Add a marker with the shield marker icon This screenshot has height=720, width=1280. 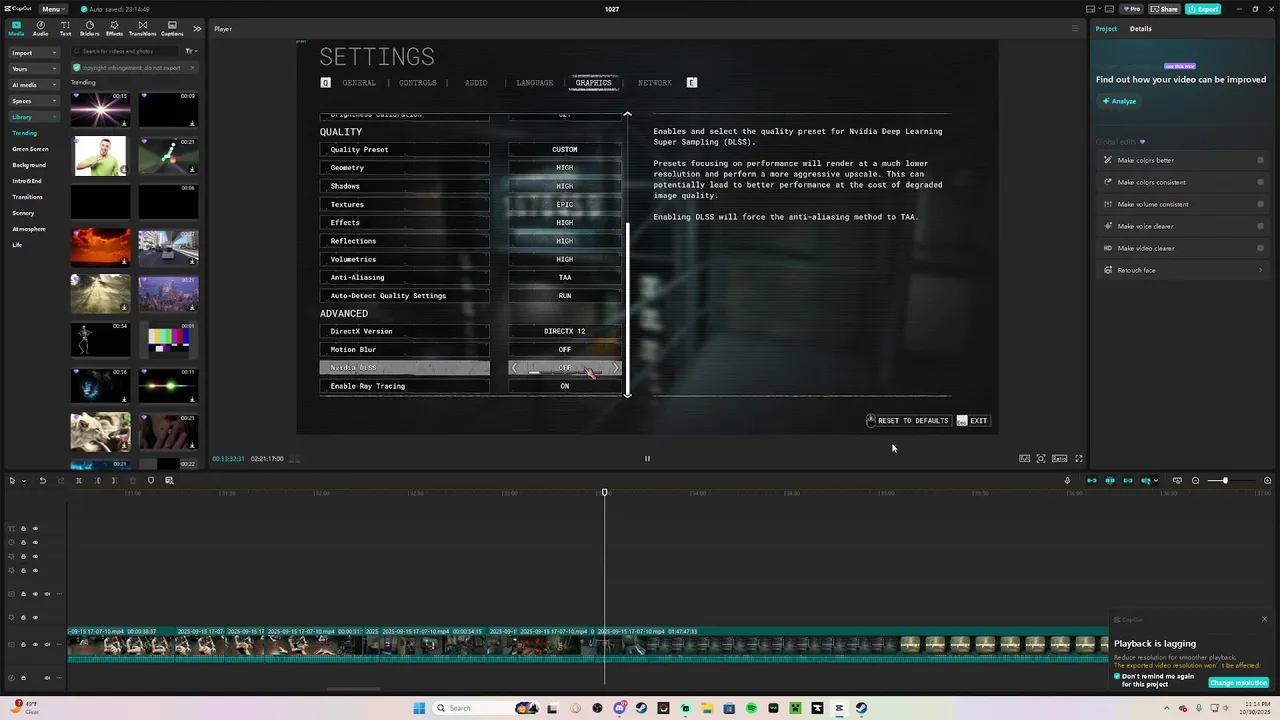(x=151, y=480)
